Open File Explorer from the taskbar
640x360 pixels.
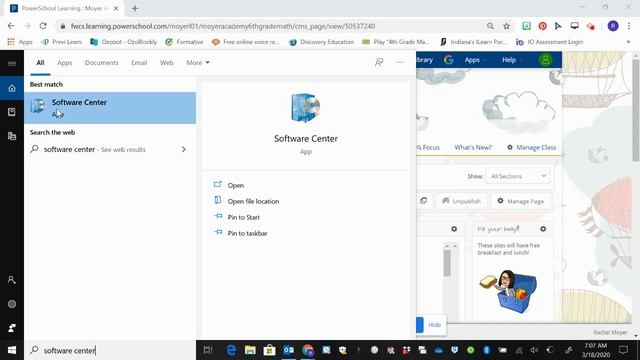click(250, 350)
